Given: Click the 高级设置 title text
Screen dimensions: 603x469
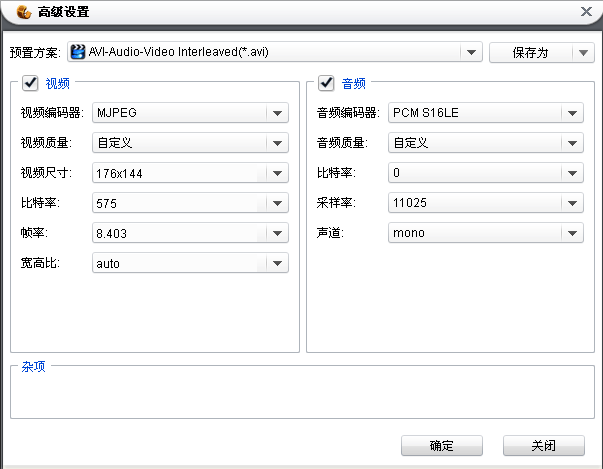Looking at the screenshot, I should tap(63, 12).
